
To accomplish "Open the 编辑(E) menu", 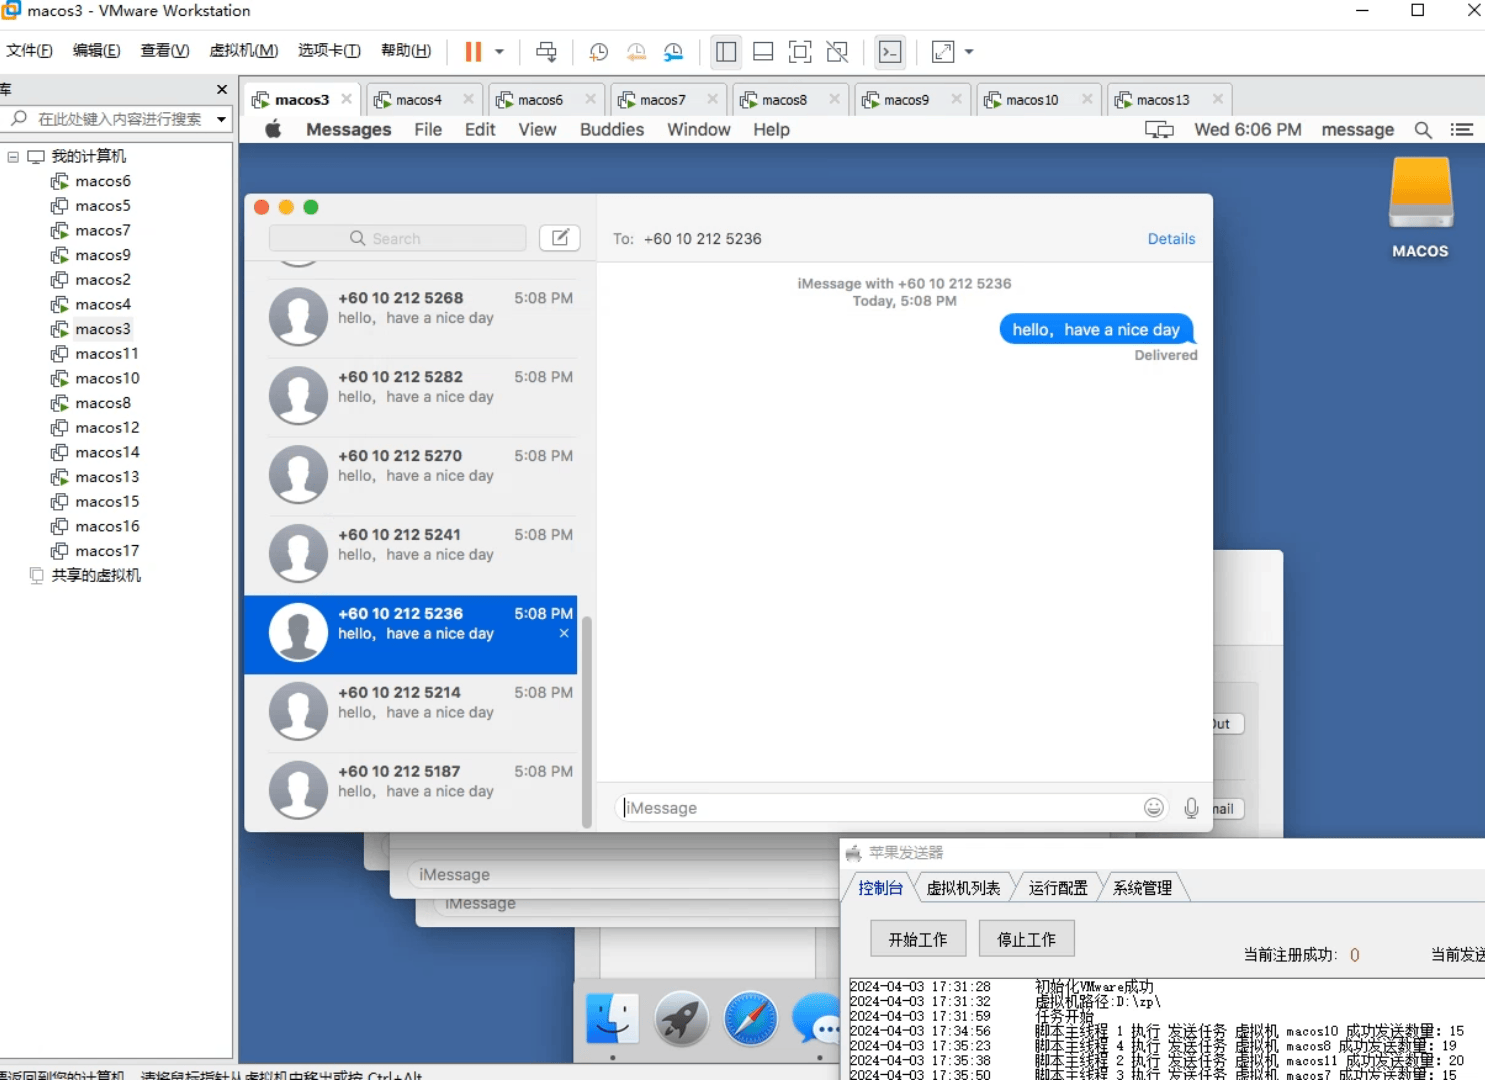I will pos(96,51).
